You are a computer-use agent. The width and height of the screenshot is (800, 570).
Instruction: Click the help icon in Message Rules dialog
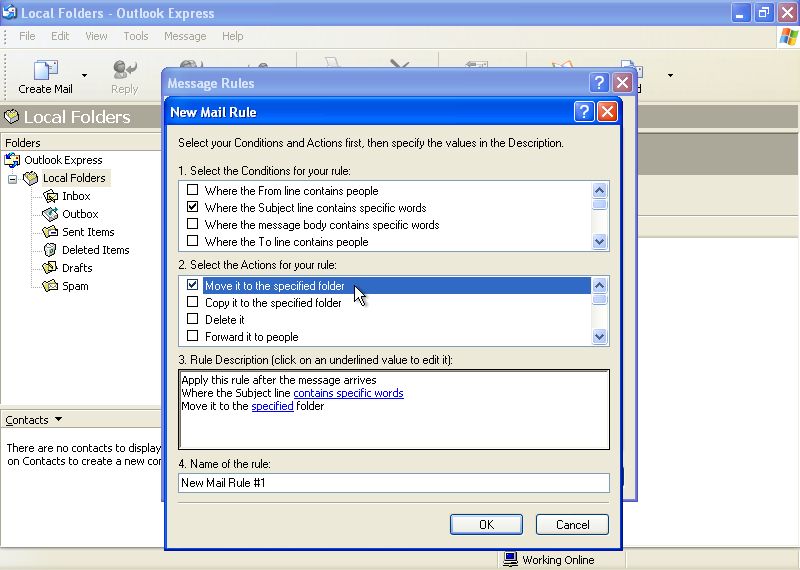(x=599, y=83)
